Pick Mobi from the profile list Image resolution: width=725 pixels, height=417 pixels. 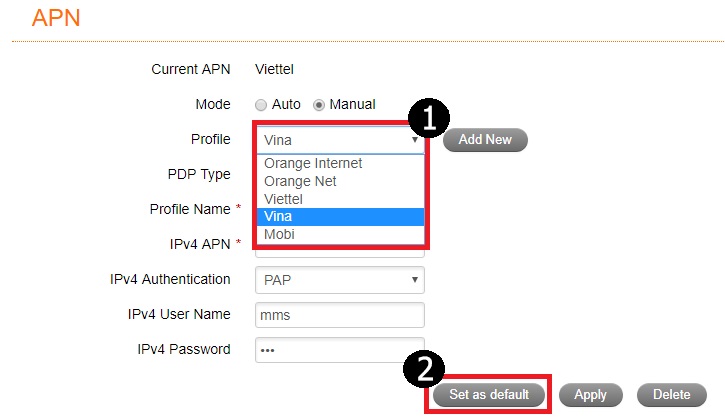279,234
